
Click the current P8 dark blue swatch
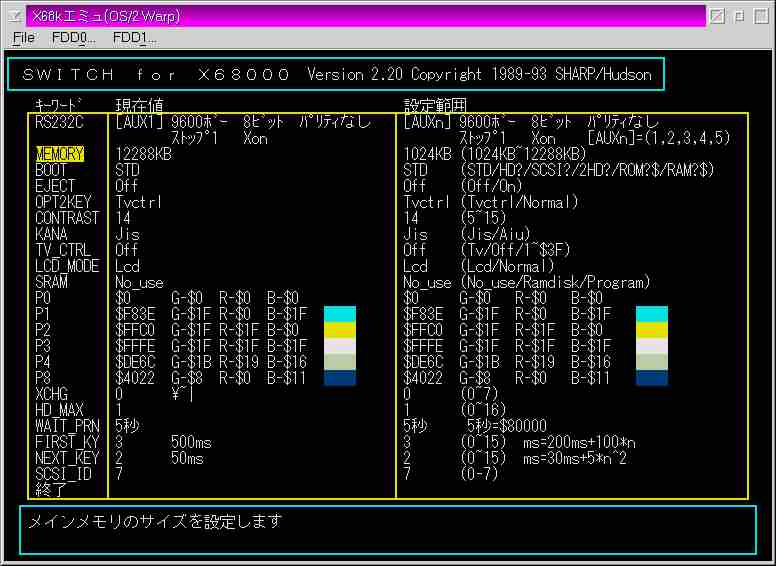[340, 378]
